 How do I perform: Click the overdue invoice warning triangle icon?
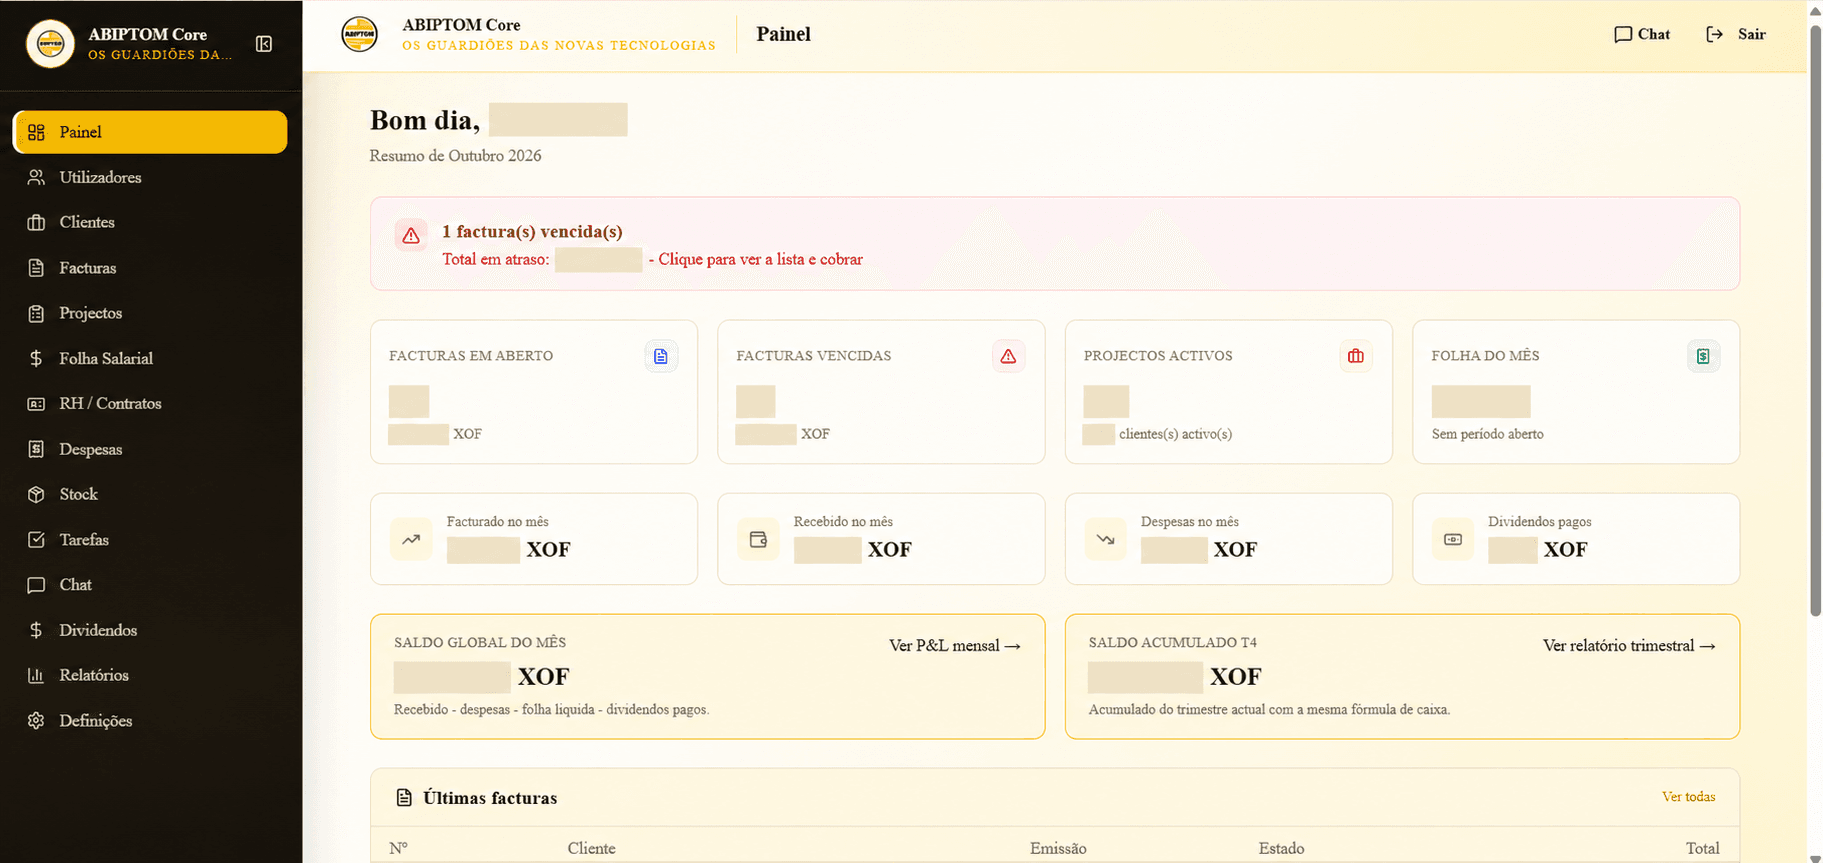pyautogui.click(x=411, y=235)
